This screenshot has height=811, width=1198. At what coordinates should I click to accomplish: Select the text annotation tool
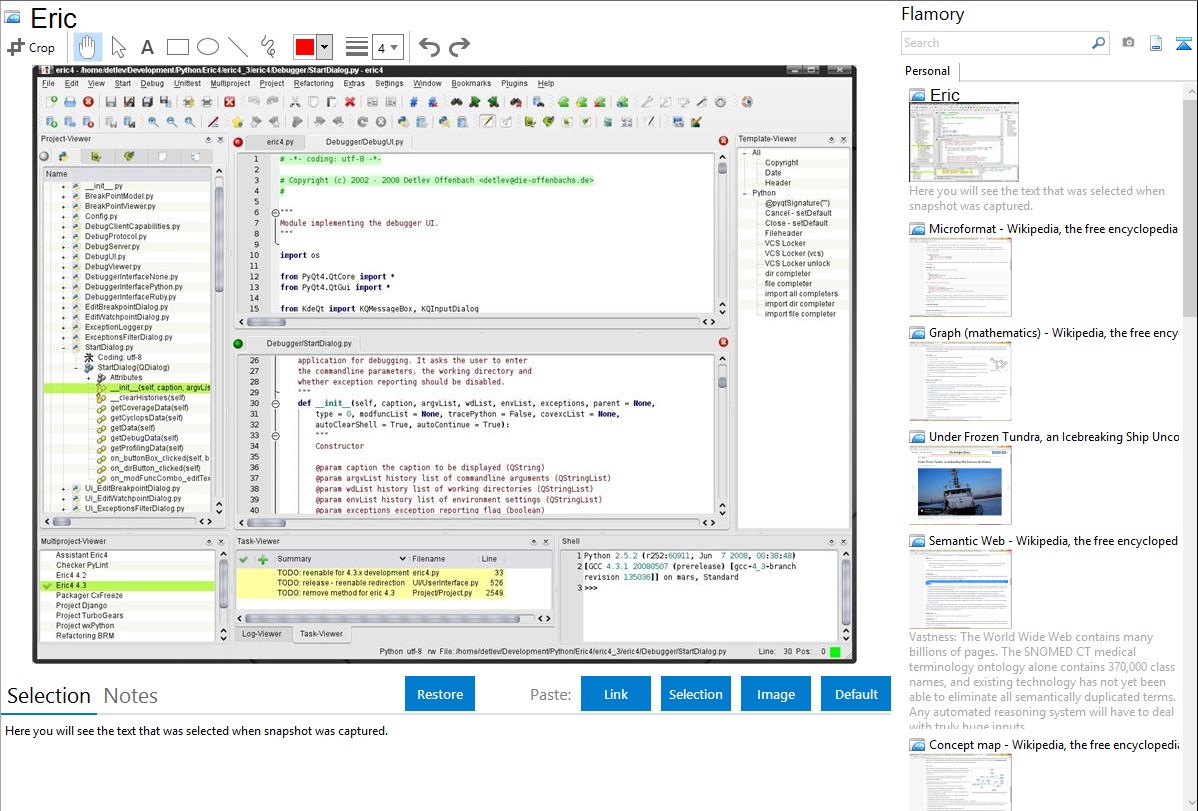pos(147,47)
